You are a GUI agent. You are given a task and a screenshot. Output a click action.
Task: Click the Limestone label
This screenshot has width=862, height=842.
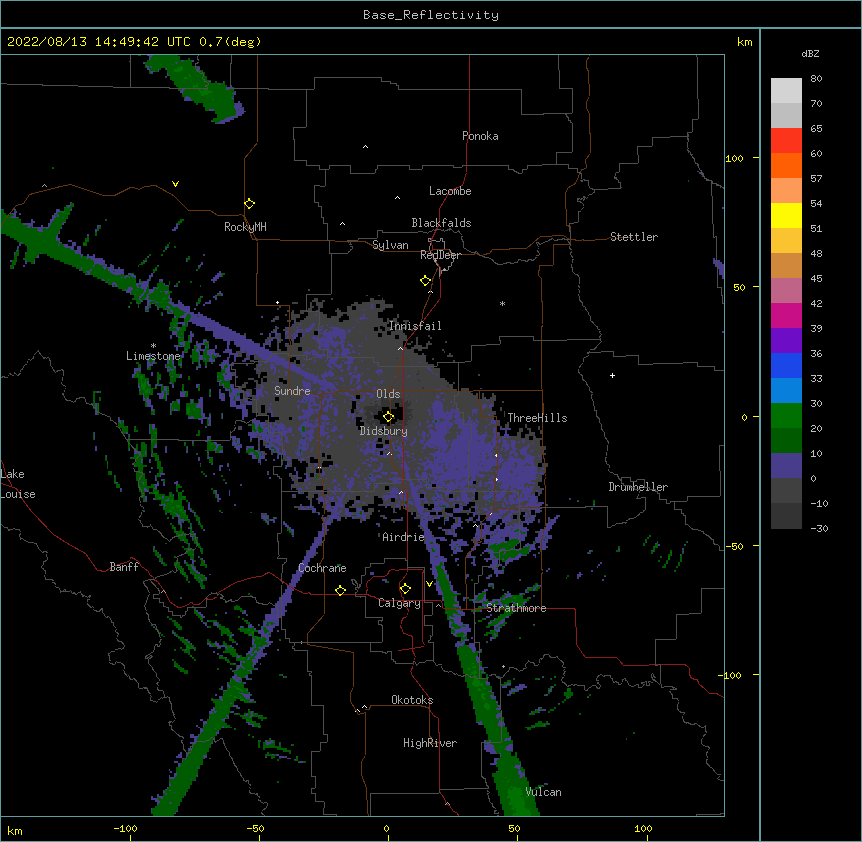click(x=153, y=356)
